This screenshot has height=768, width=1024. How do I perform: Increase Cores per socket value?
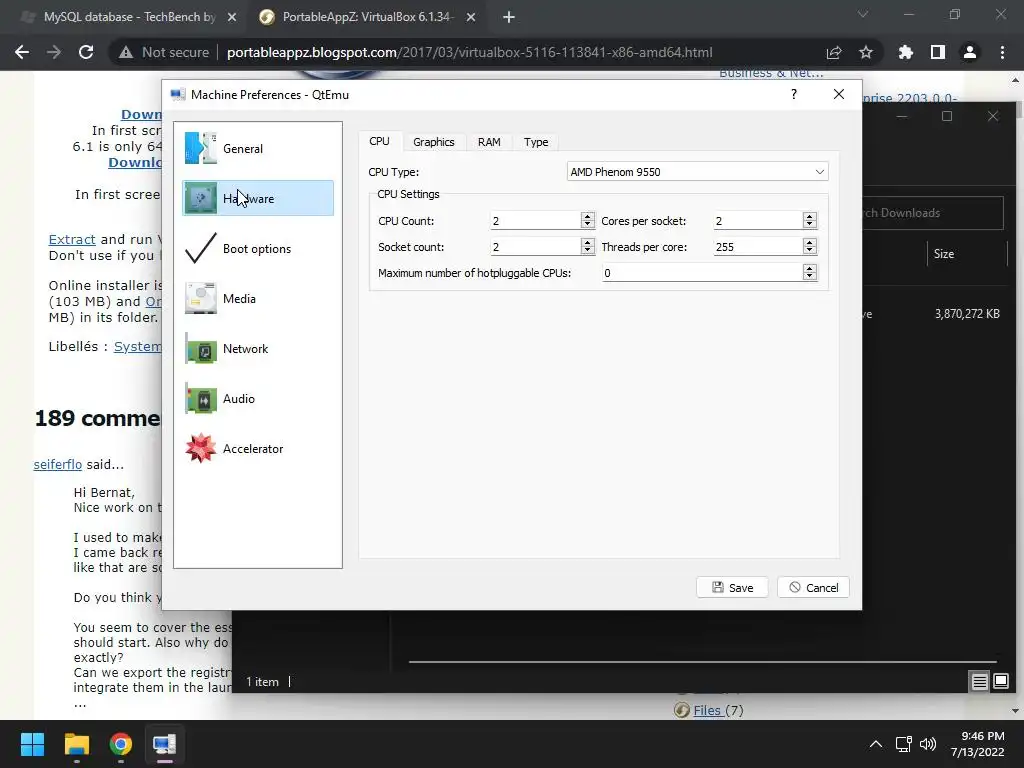tap(810, 216)
